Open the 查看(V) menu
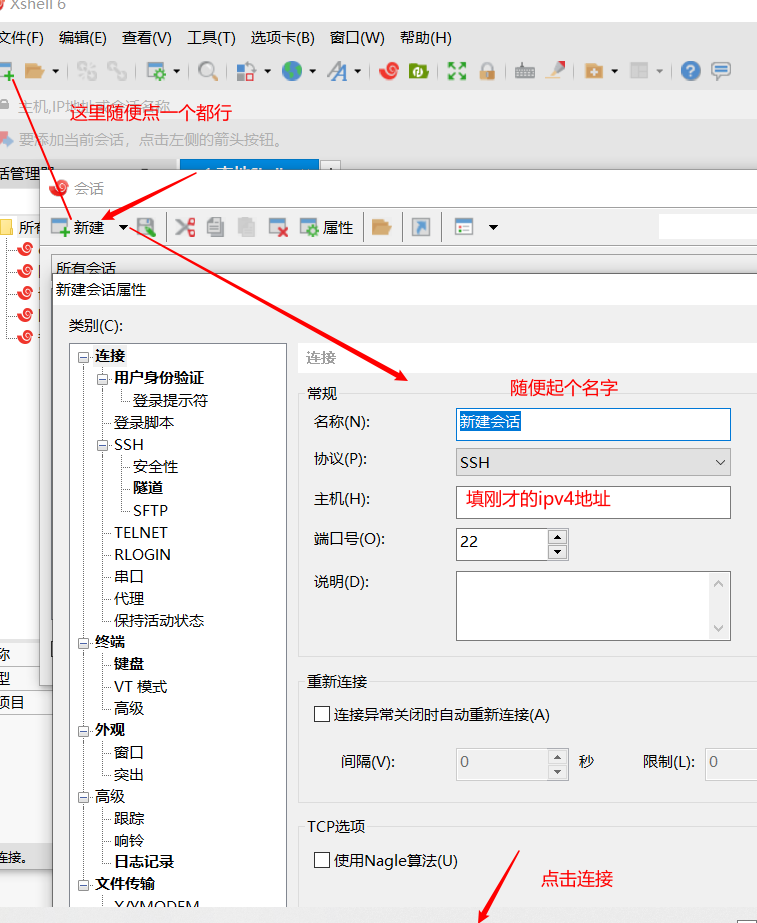757x923 pixels. tap(147, 38)
